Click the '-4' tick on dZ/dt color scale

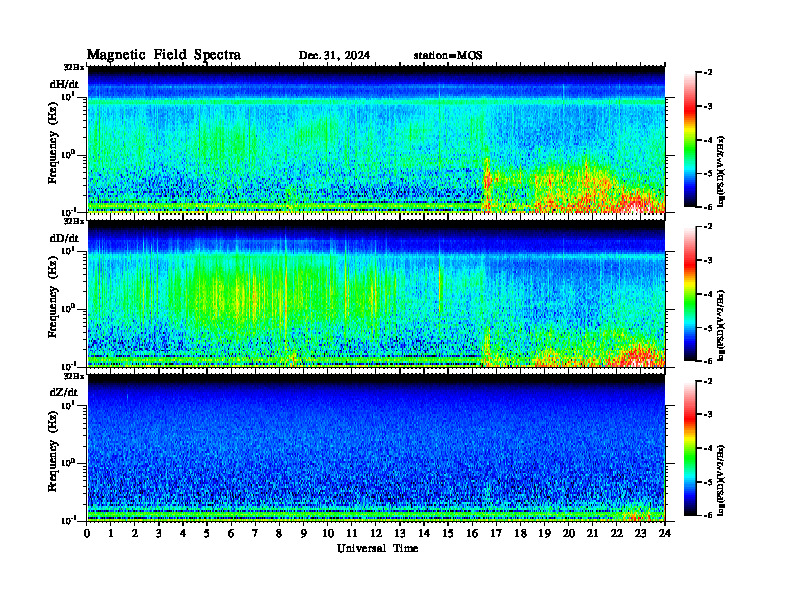709,448
